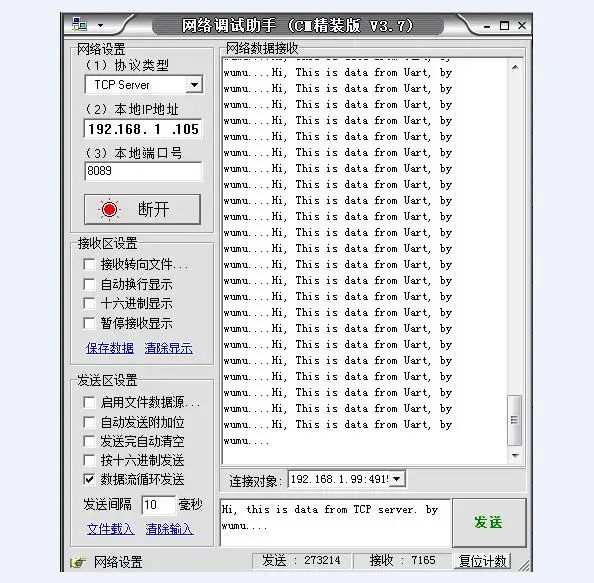Click the send interval field showing 10

pyautogui.click(x=158, y=505)
